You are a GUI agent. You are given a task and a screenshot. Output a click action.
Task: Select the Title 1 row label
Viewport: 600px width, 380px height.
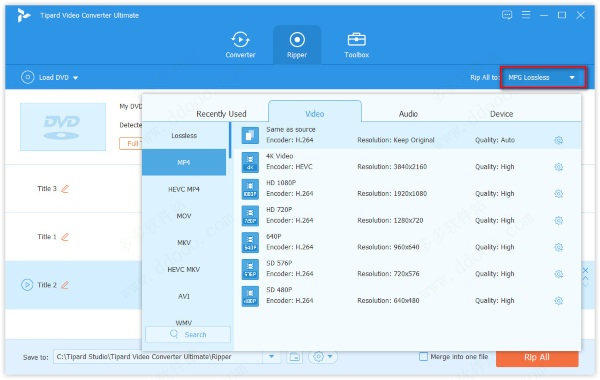(x=47, y=237)
